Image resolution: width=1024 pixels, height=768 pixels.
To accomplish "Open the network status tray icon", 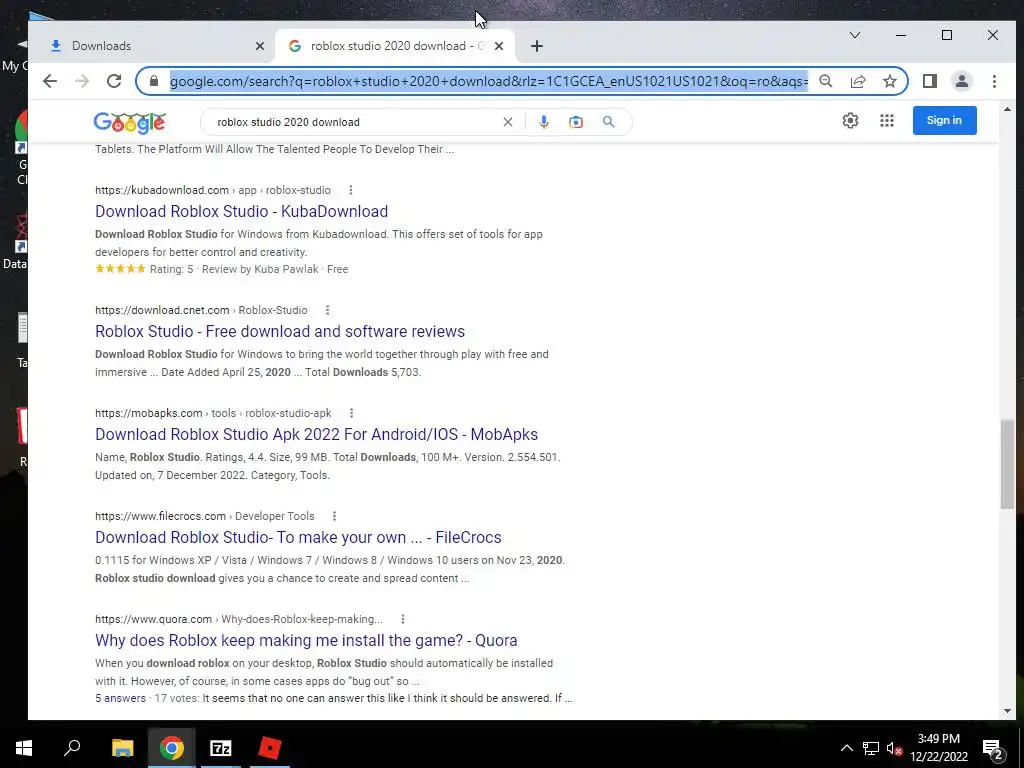I will [x=870, y=748].
